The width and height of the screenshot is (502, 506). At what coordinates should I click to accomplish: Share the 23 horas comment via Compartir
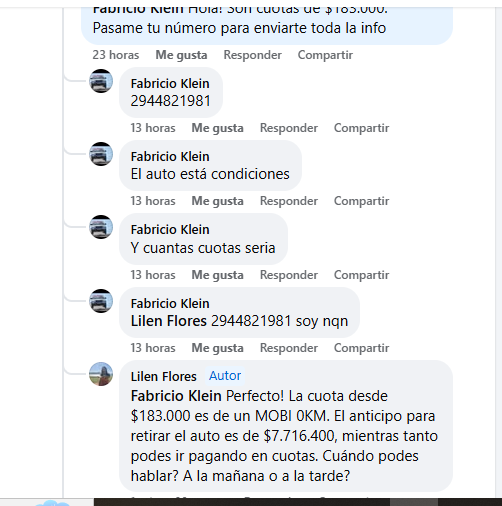(x=325, y=55)
